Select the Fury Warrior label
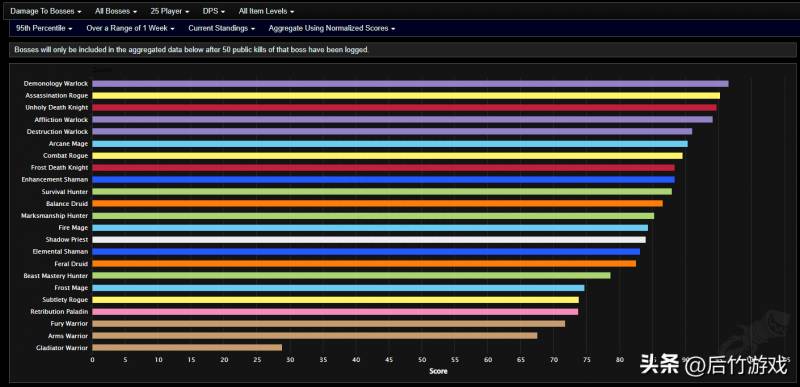 (69, 324)
